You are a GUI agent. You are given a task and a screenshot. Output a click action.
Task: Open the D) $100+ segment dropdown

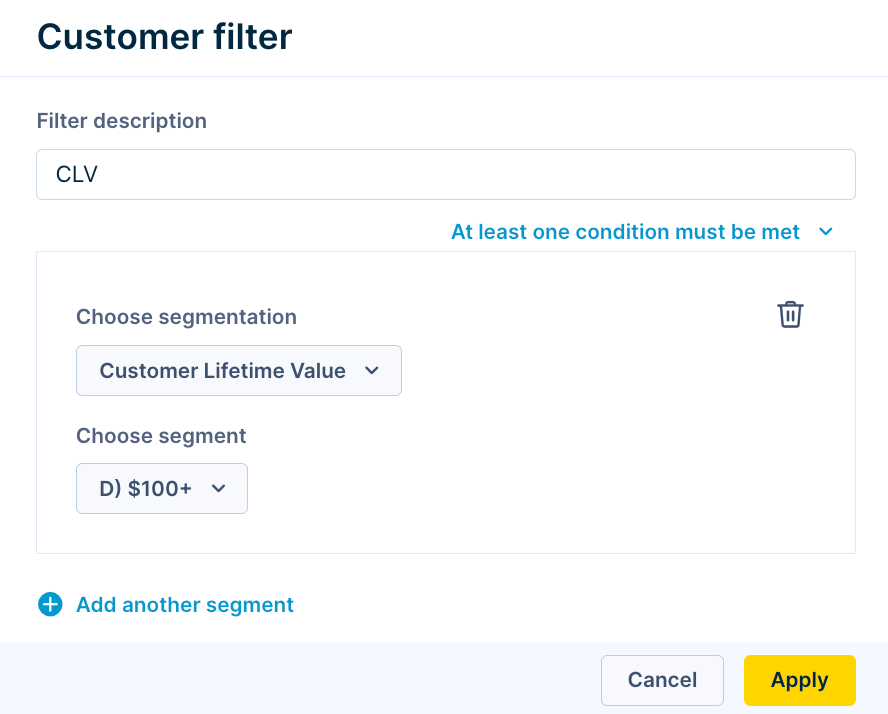point(162,488)
